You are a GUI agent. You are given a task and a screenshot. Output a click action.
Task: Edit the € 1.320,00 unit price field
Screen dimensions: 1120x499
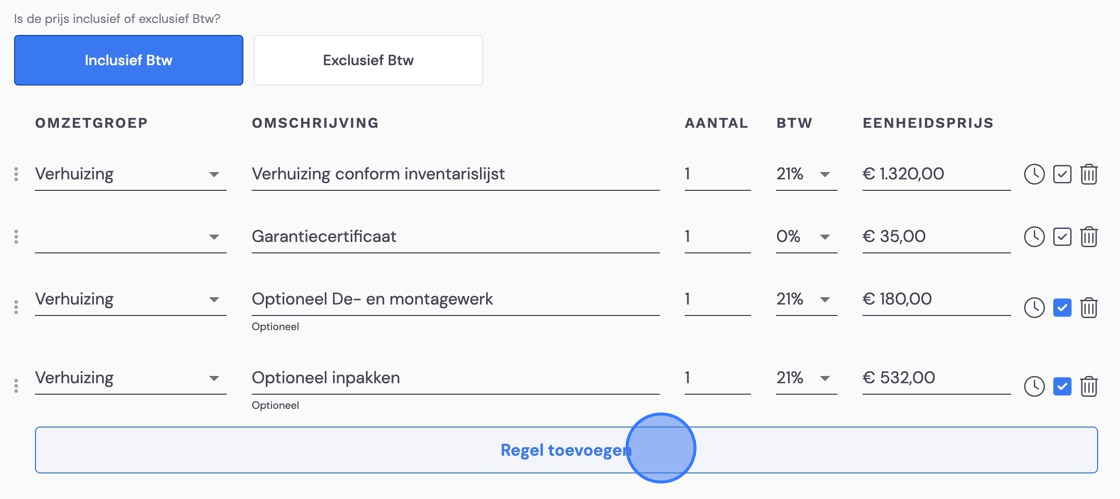(x=936, y=173)
